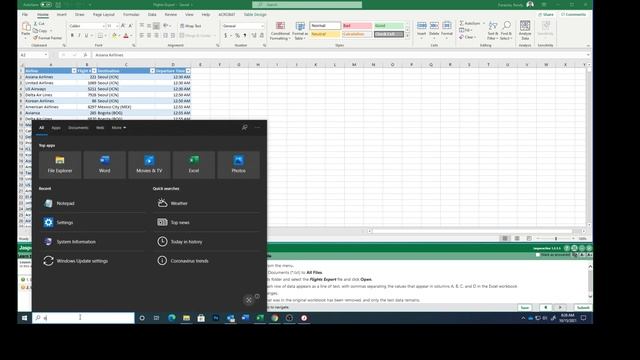Open File Explorer from Top apps
The width and height of the screenshot is (640, 360).
click(60, 164)
